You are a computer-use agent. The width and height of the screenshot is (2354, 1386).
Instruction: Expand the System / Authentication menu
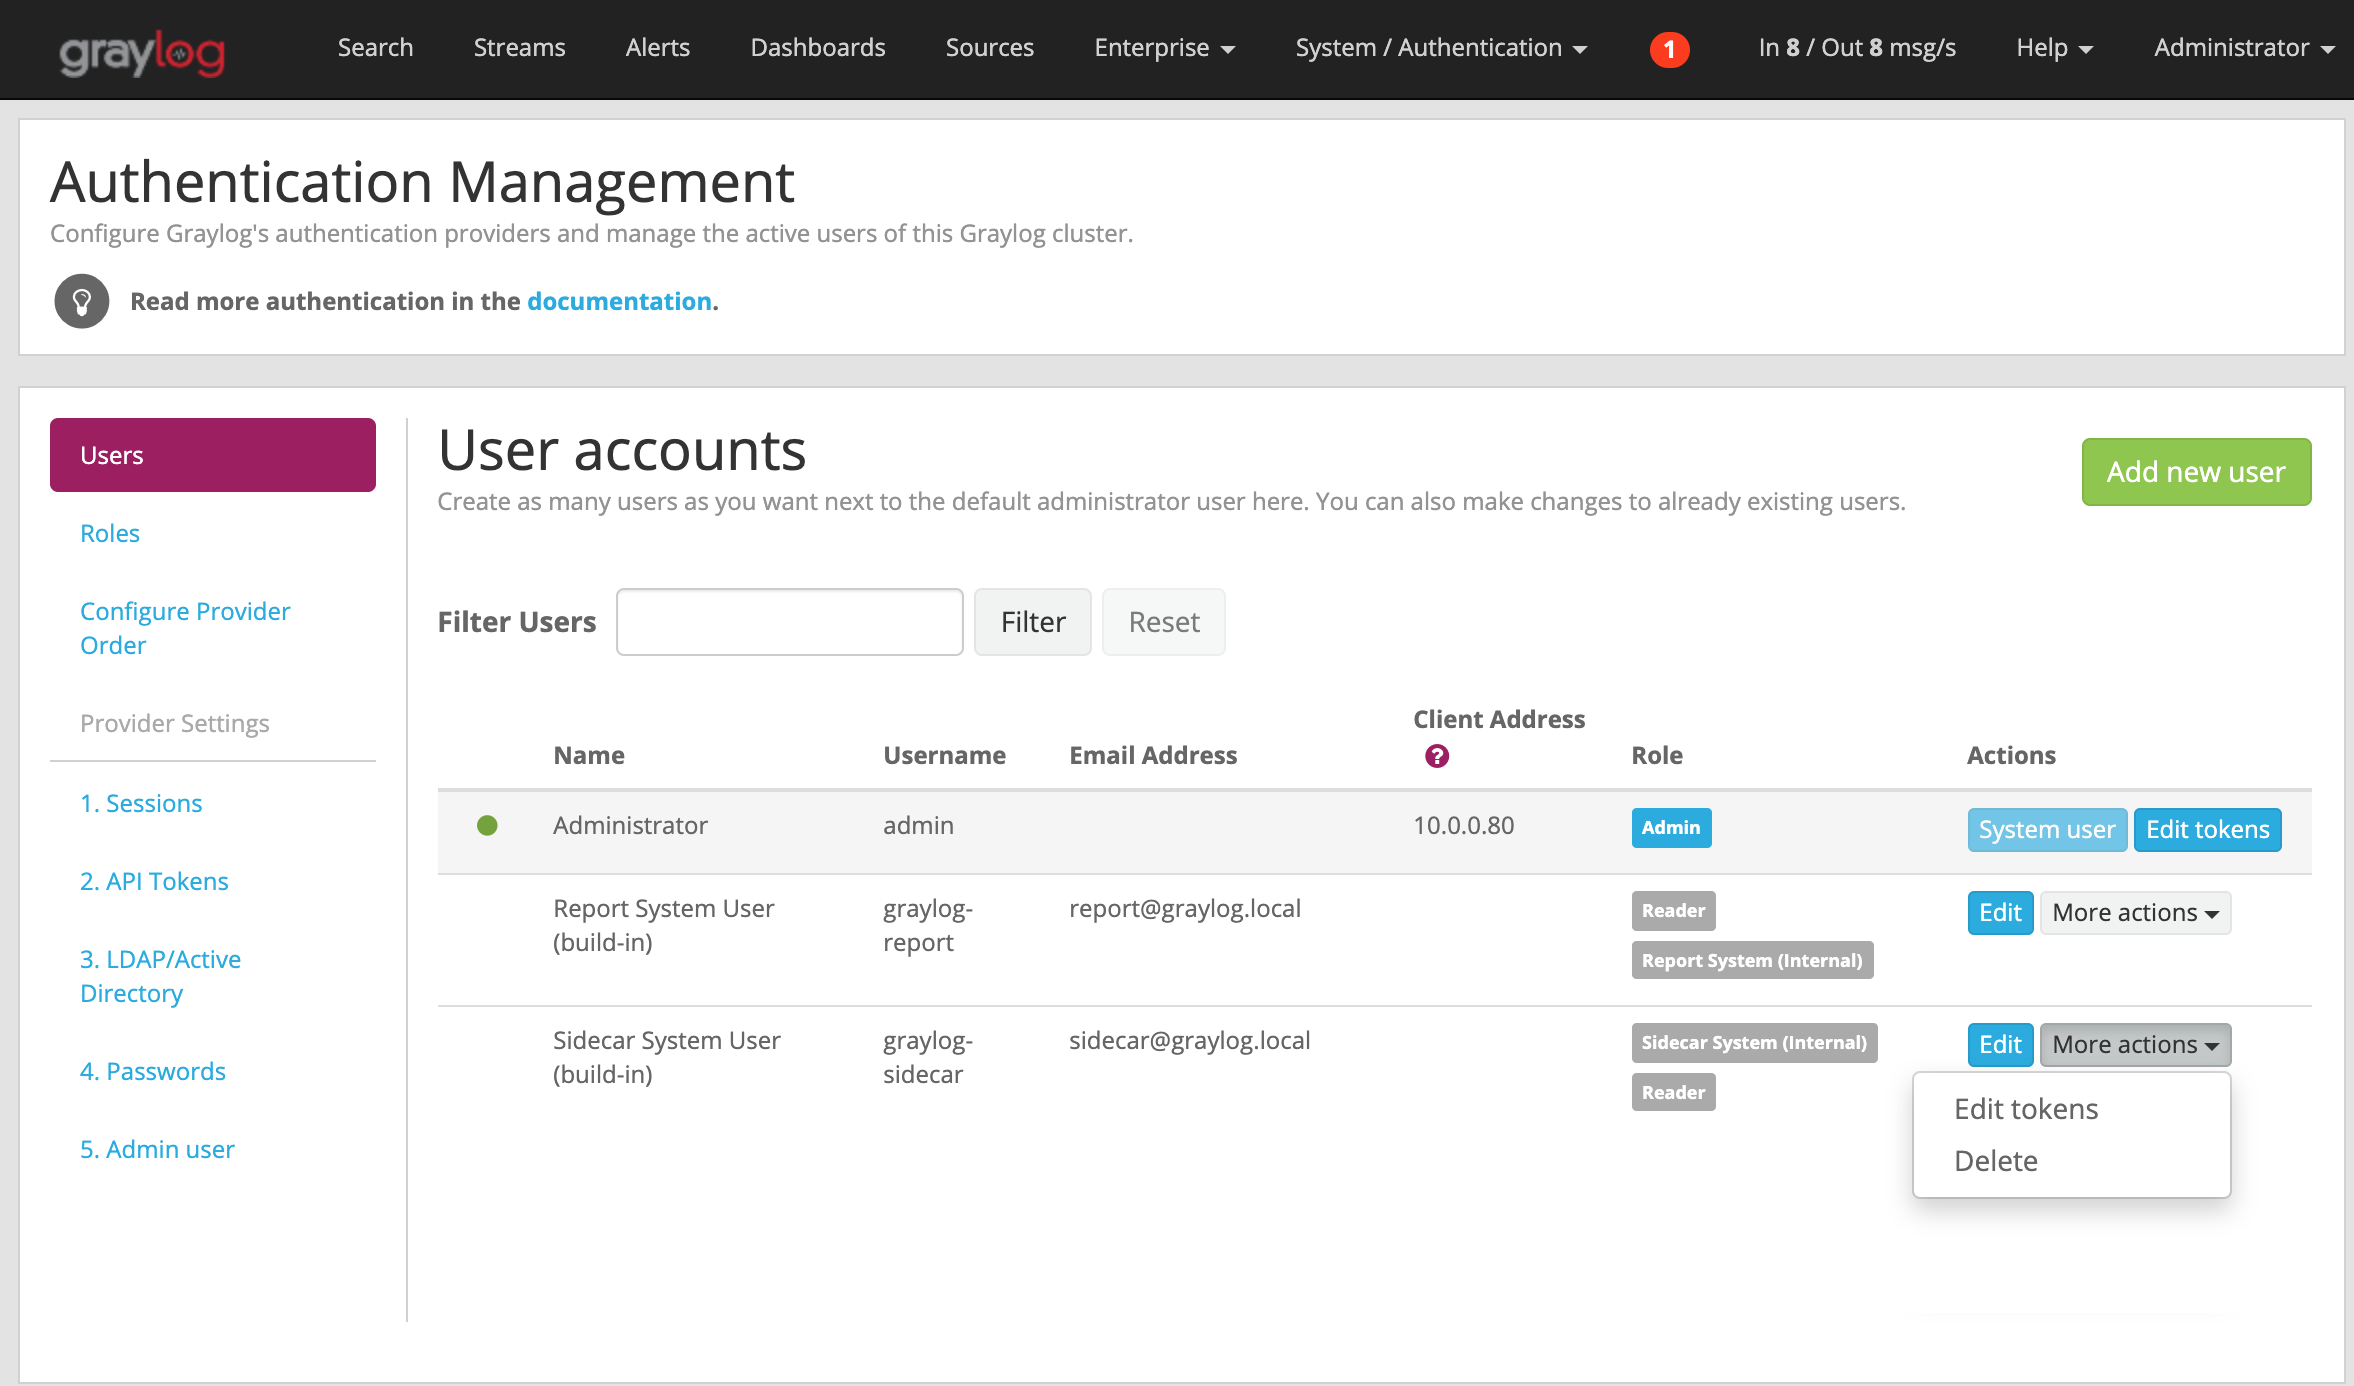(x=1440, y=48)
